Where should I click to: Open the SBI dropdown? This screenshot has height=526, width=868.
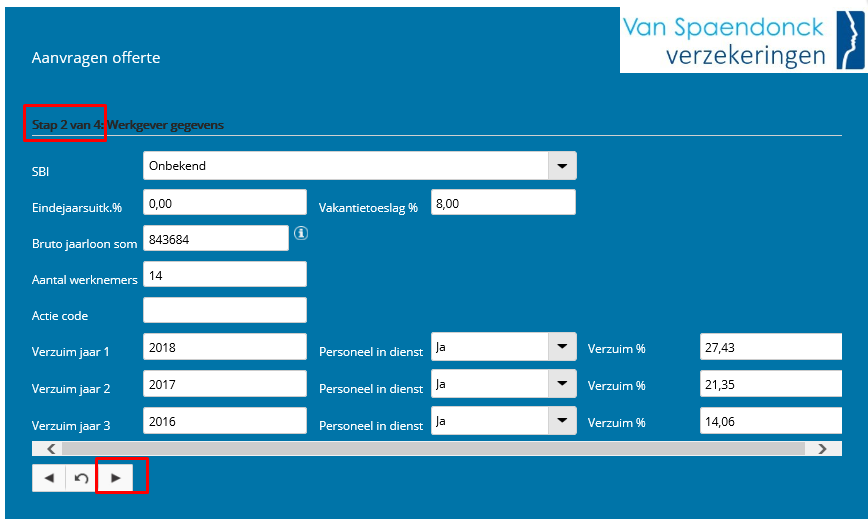point(562,166)
